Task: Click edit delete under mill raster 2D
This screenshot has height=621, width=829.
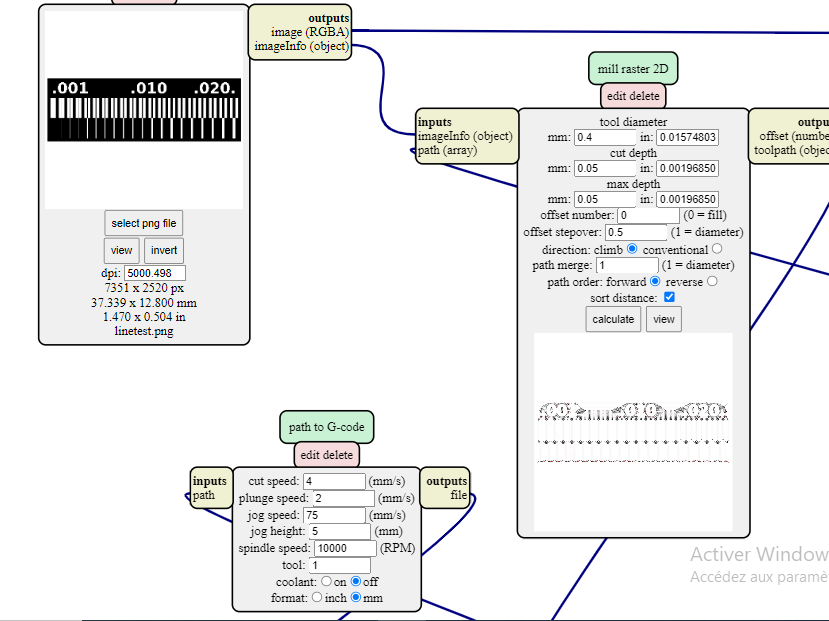Action: [633, 96]
